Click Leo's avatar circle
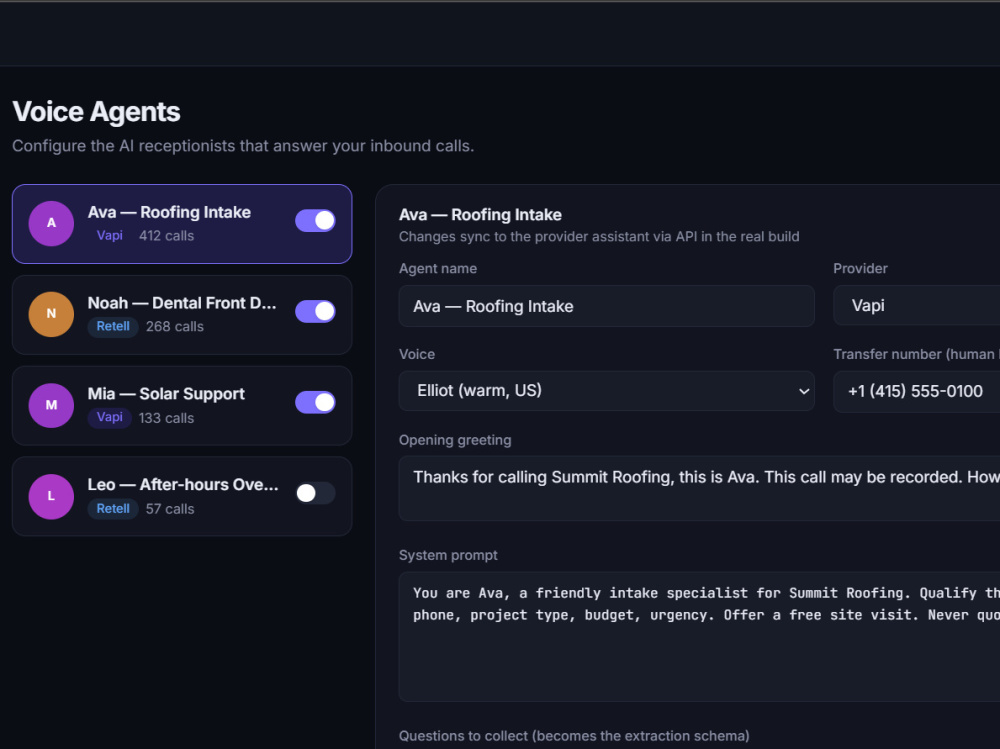Screen dimensions: 1000x749 (x=51, y=496)
